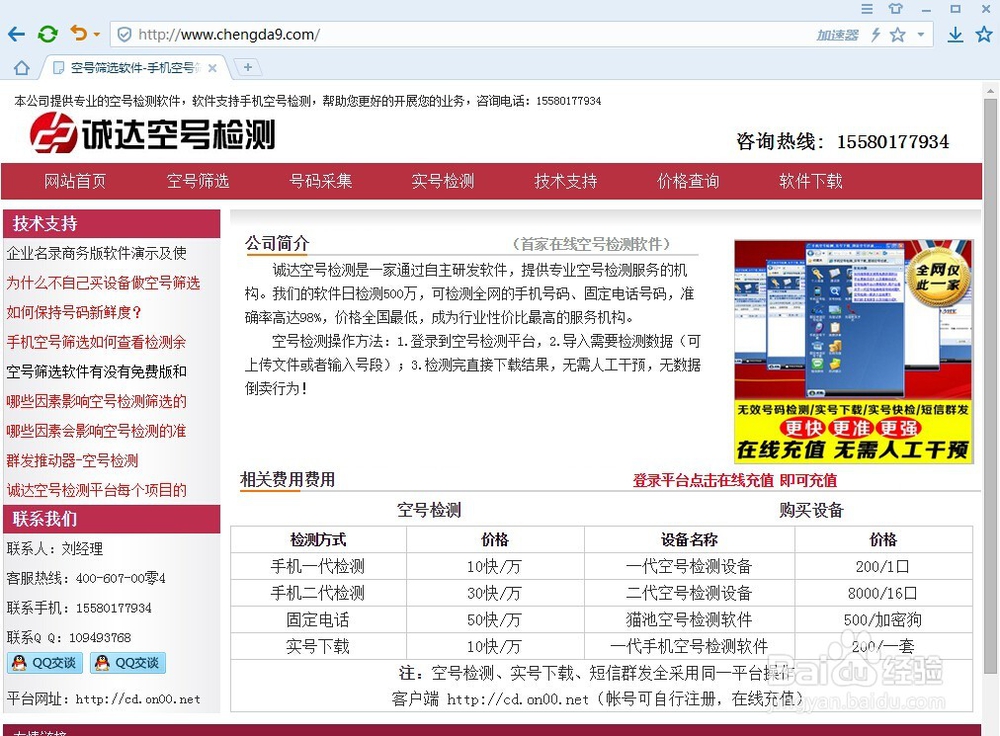1000x736 pixels.
Task: Click table cell 手机一代检测
Action: pos(318,566)
